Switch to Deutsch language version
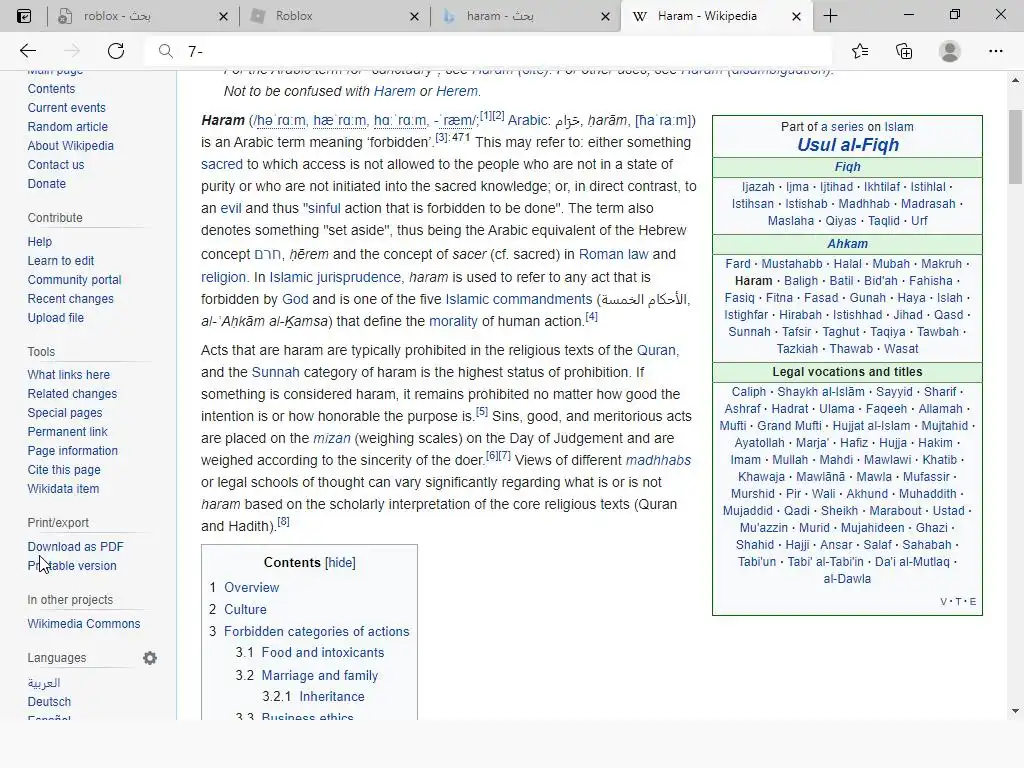1024x768 pixels. point(49,701)
